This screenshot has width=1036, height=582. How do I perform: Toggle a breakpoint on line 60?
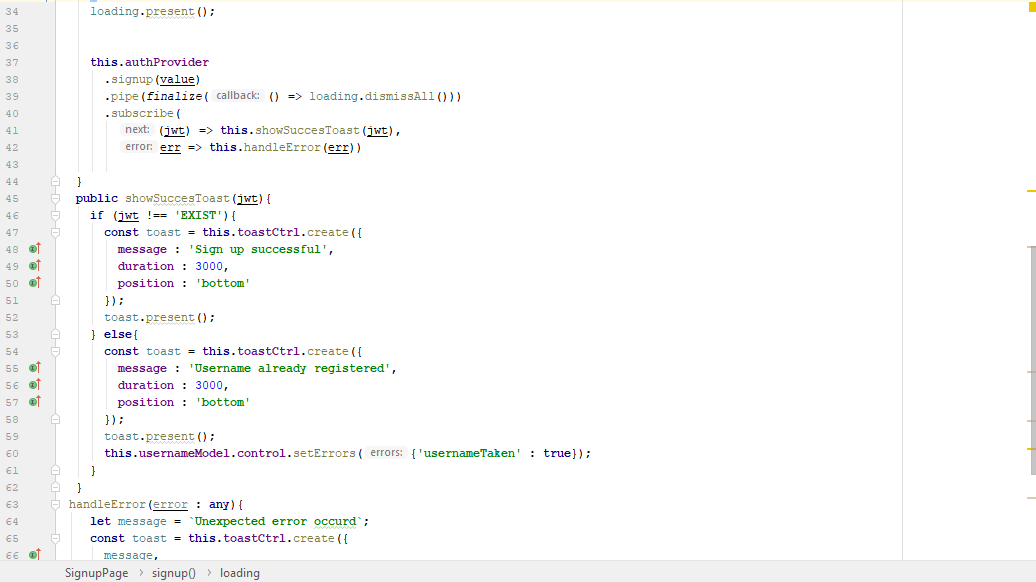point(42,453)
